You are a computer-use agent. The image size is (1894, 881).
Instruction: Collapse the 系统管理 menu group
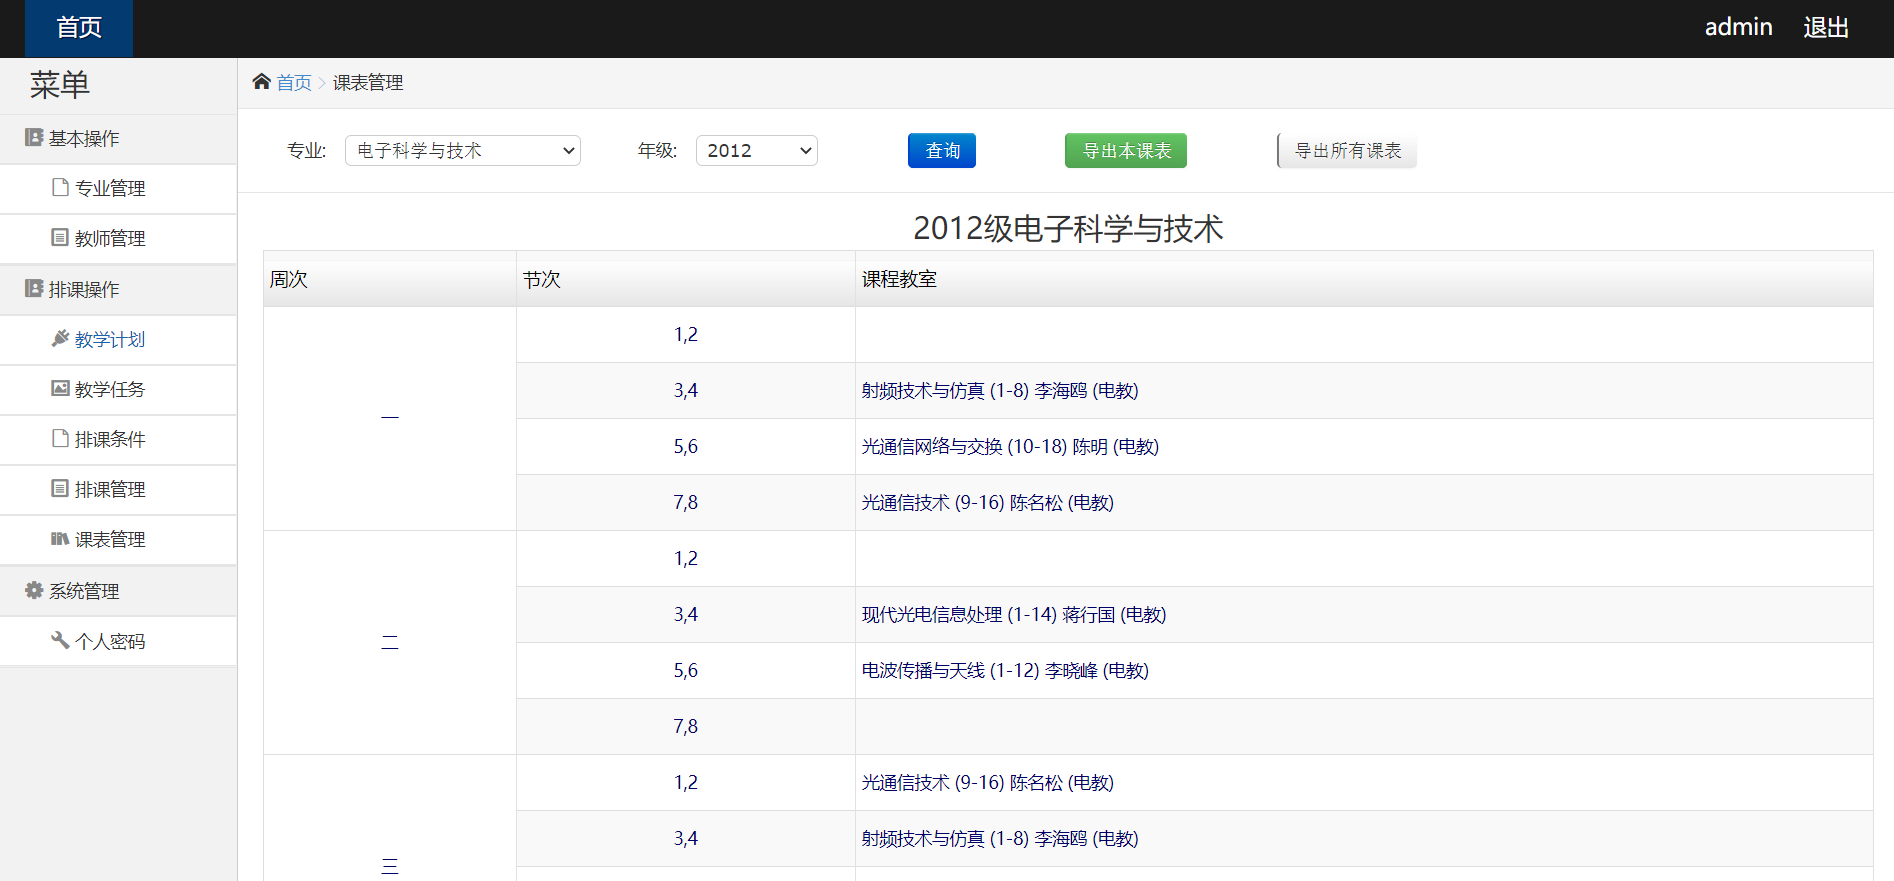point(118,592)
